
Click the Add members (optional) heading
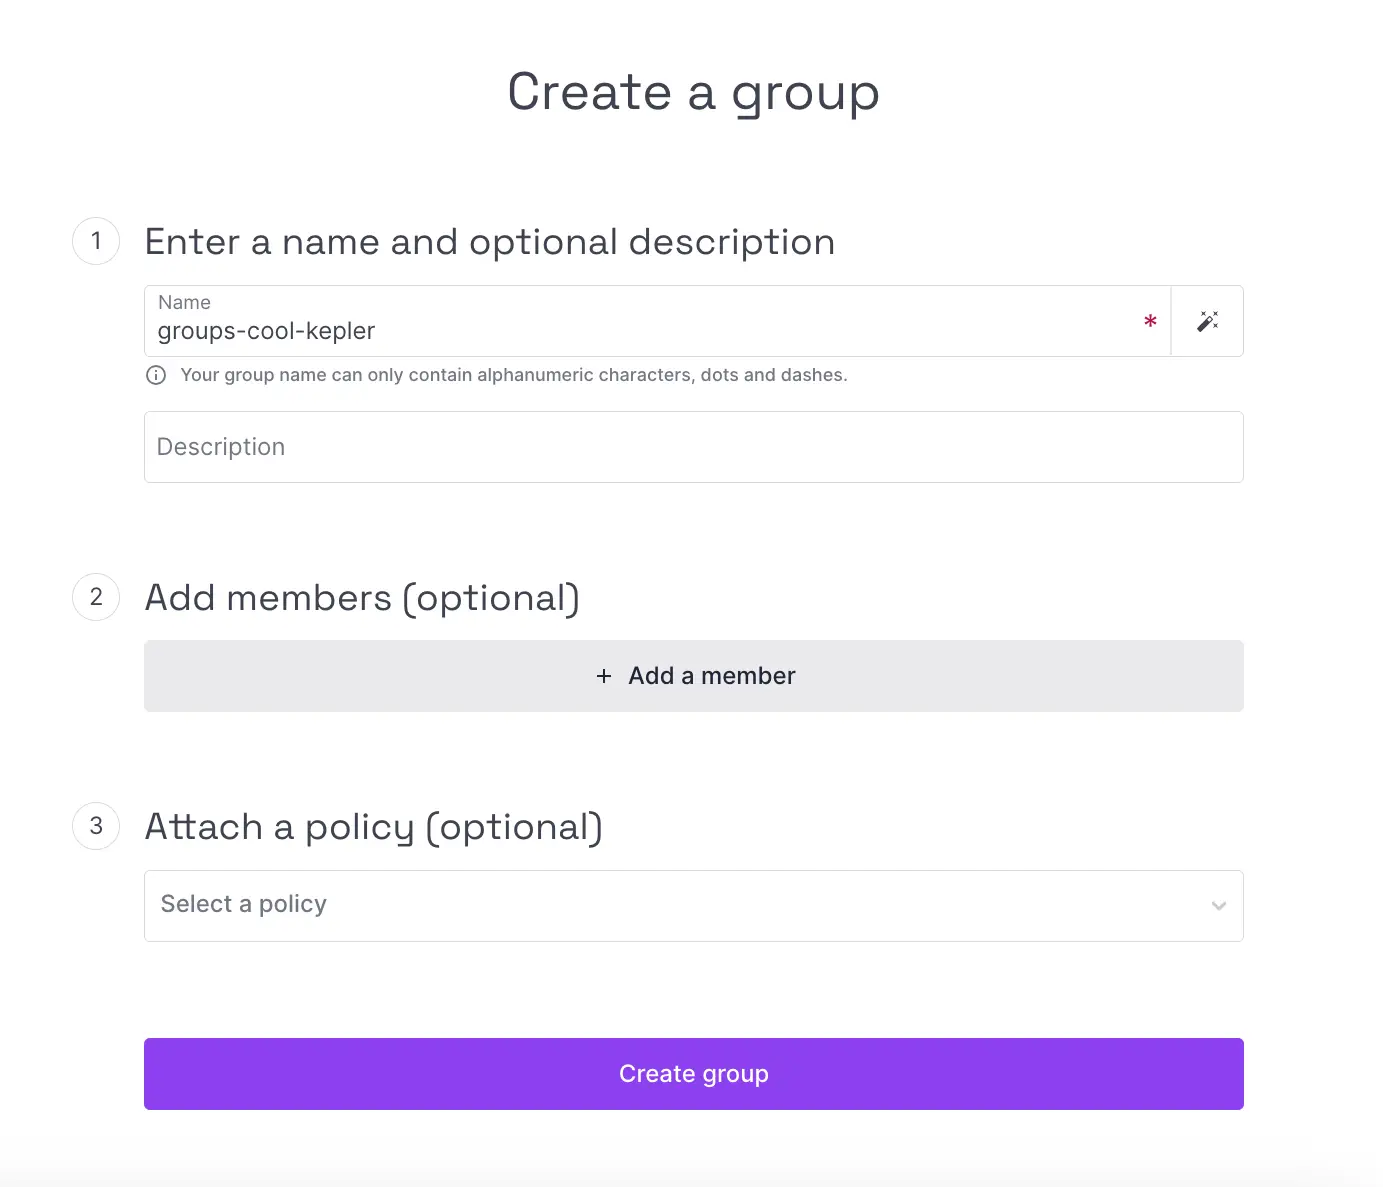362,598
